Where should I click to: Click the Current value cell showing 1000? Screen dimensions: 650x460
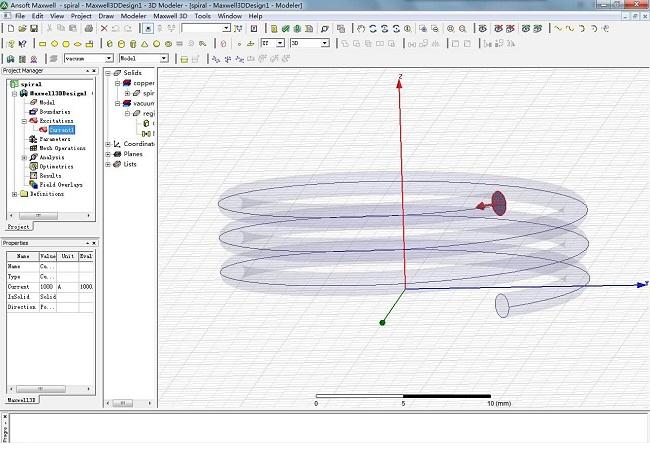pos(47,287)
